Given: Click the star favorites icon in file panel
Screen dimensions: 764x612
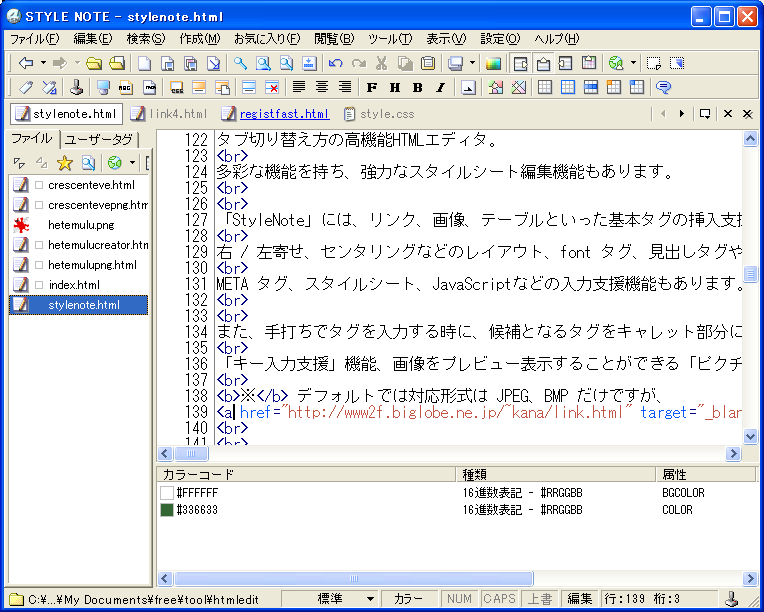Looking at the screenshot, I should [x=64, y=163].
